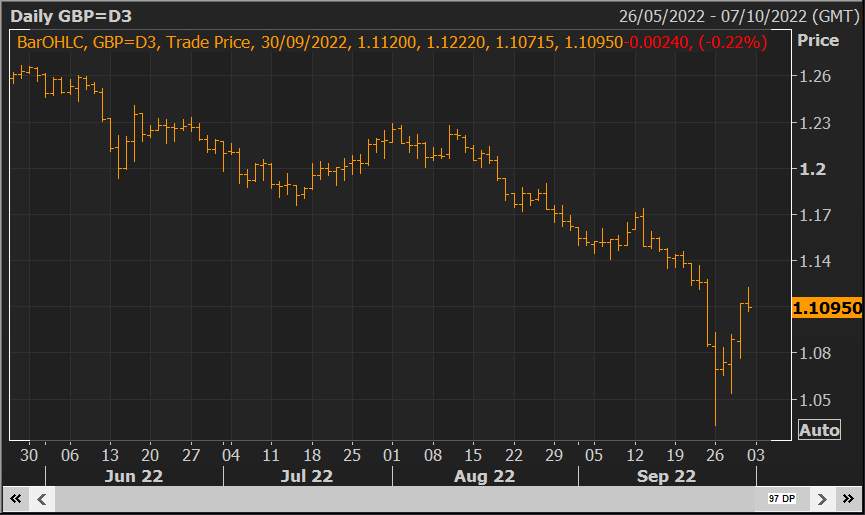Viewport: 865px width, 515px height.
Task: Click the latest price bar at 1.1095
Action: [x=749, y=299]
